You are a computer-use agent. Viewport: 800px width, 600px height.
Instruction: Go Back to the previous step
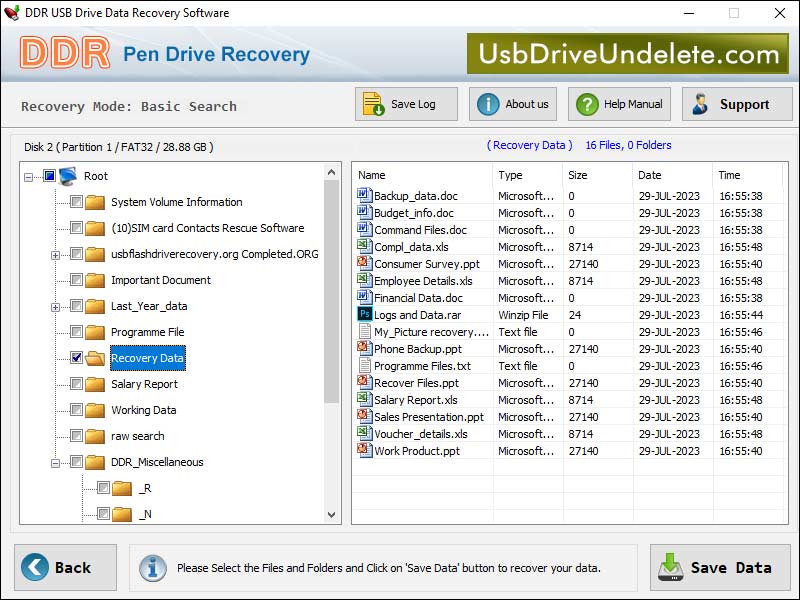coord(65,567)
